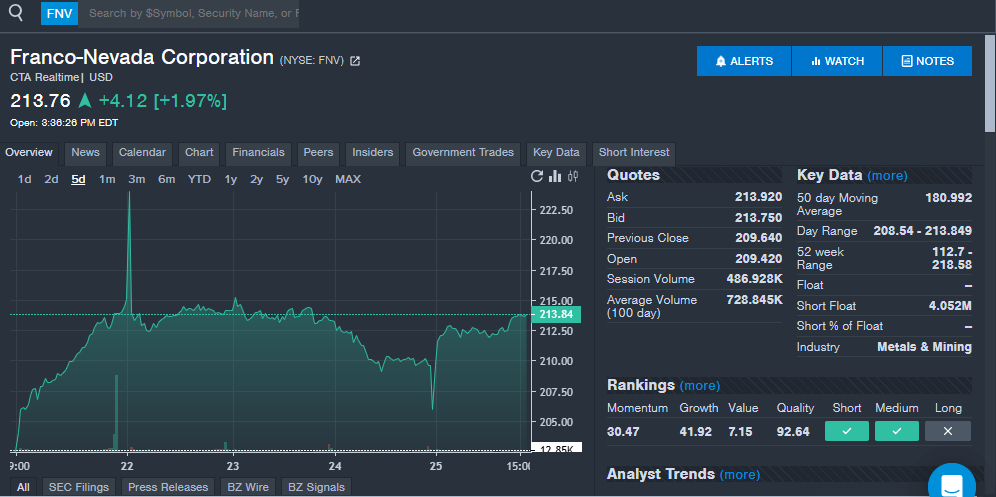Filter news feed by SEC Filings
Viewport: 996px width, 497px height.
click(x=78, y=487)
